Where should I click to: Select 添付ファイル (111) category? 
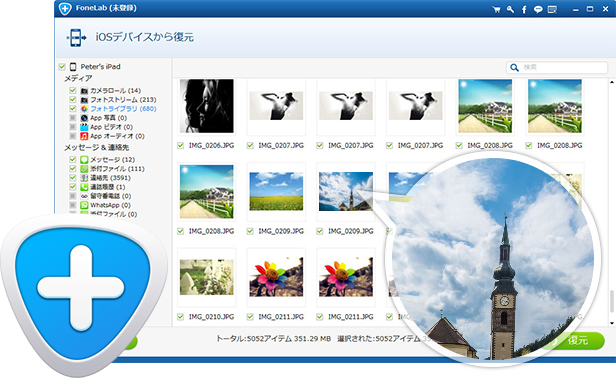117,169
